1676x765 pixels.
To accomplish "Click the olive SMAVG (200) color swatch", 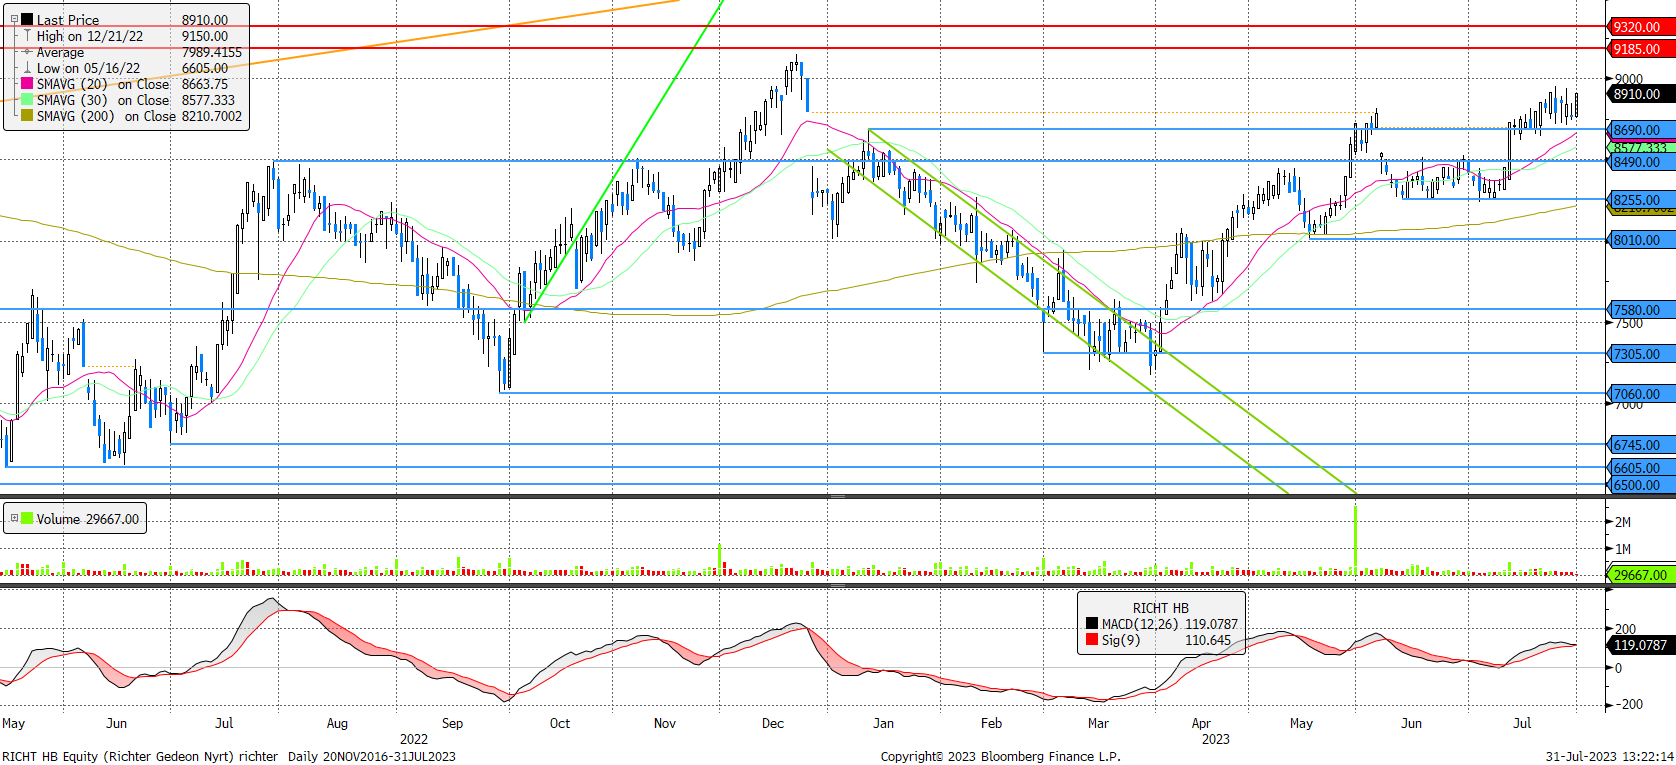I will pyautogui.click(x=27, y=116).
